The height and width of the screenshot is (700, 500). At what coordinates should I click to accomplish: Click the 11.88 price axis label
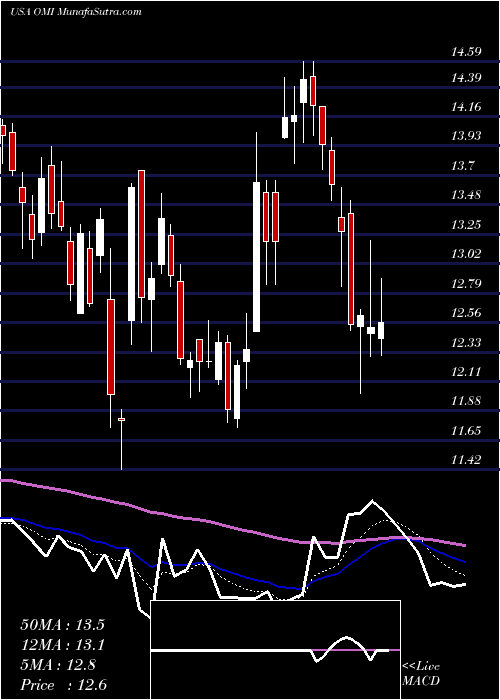click(466, 401)
